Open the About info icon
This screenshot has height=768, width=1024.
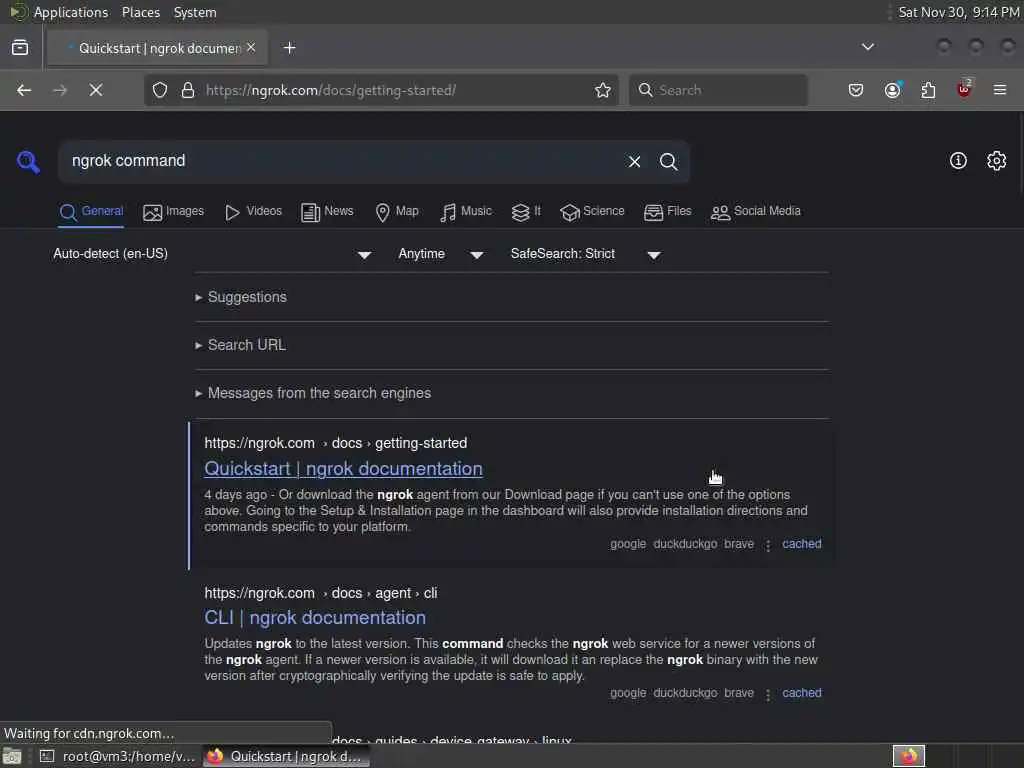tap(958, 161)
